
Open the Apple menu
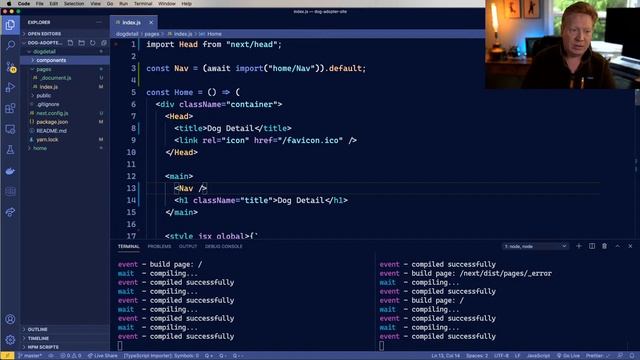click(x=9, y=3)
